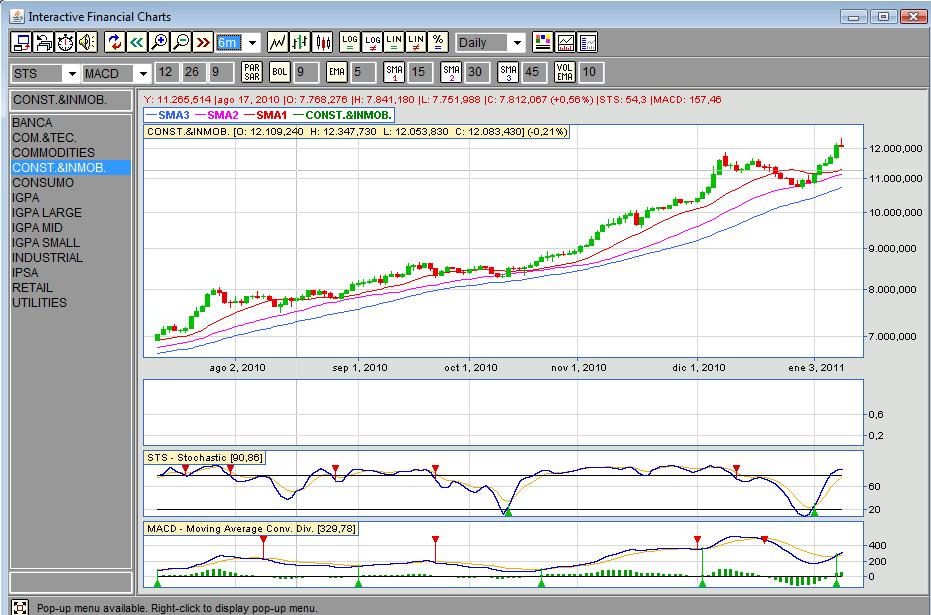
Task: Open the 6m time range dropdown
Action: click(x=252, y=43)
